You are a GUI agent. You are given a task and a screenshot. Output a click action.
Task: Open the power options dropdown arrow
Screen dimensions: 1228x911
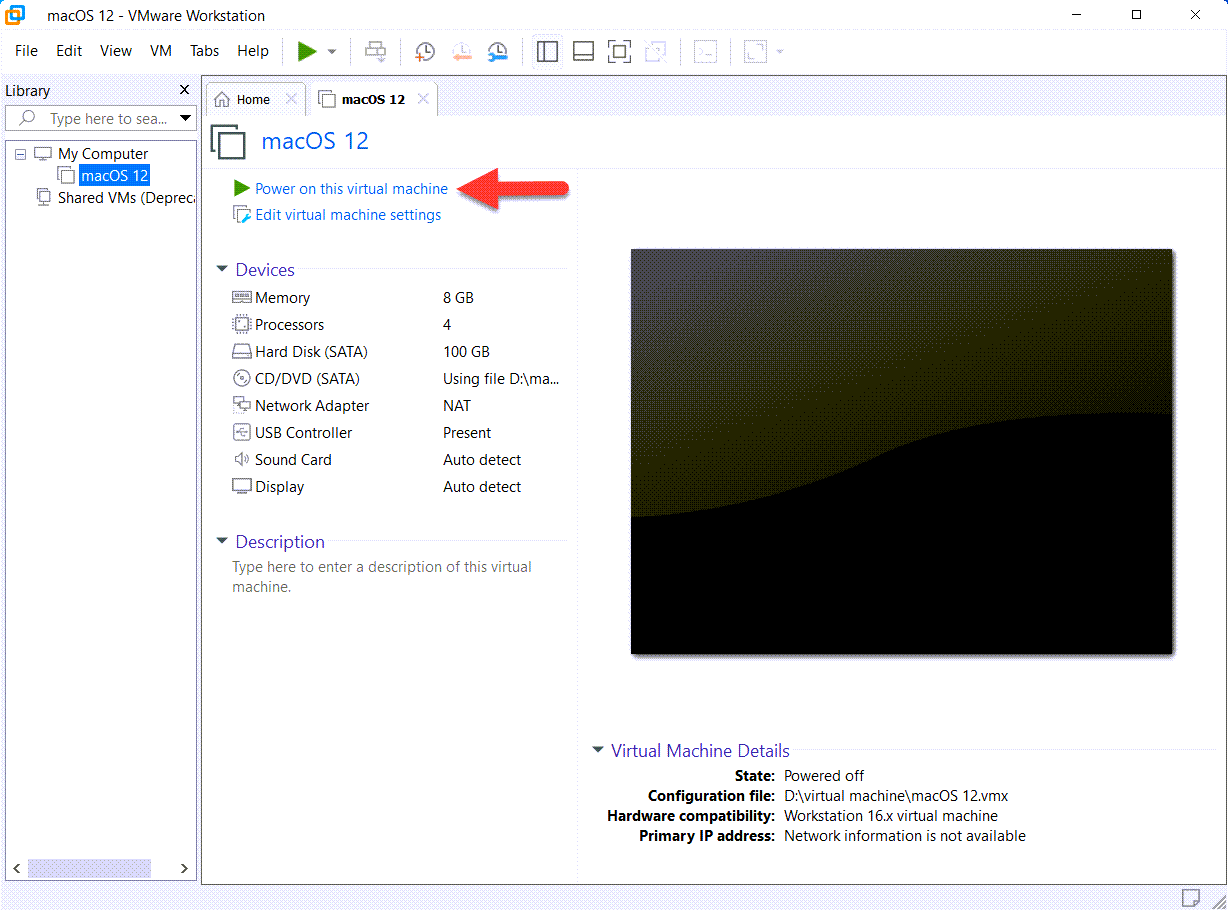click(332, 52)
